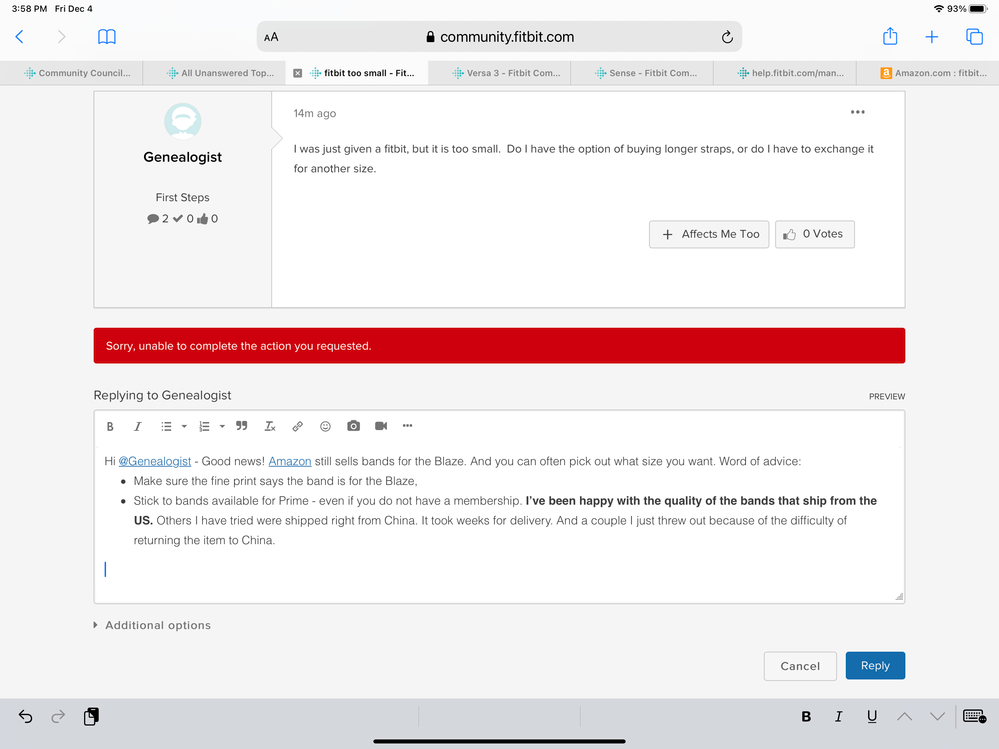The width and height of the screenshot is (999, 749).
Task: Switch to Versa 3 Fitbit Community tab
Action: (x=500, y=73)
